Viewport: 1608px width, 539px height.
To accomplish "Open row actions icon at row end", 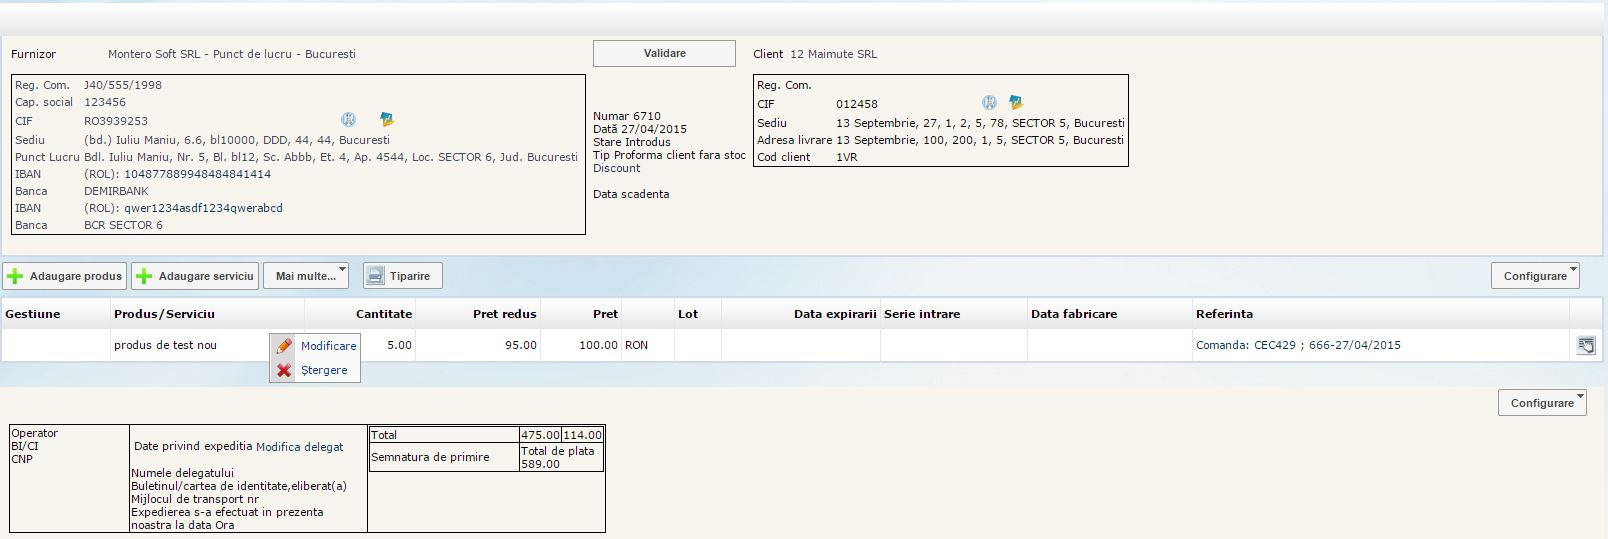I will pos(1585,345).
